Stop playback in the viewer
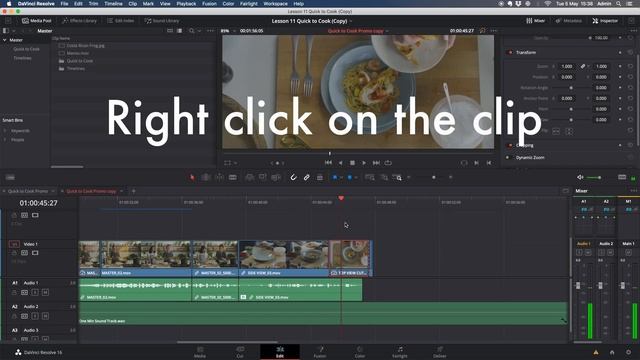Screen dimensions: 640x360 [352, 162]
